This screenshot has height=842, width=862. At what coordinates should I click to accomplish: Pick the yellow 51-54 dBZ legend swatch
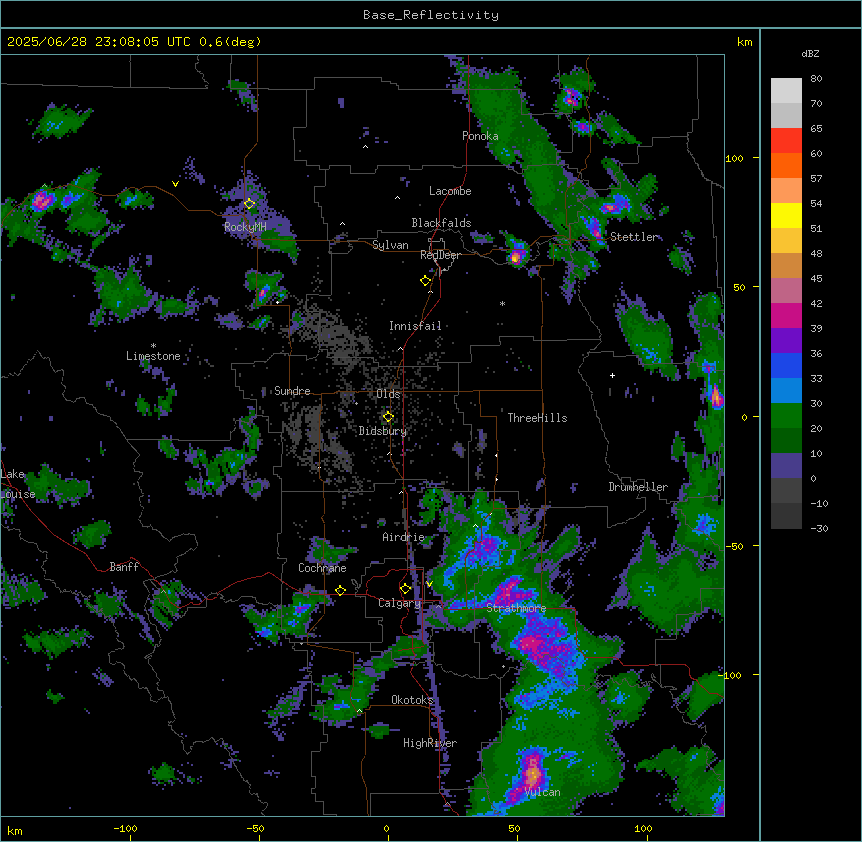786,215
